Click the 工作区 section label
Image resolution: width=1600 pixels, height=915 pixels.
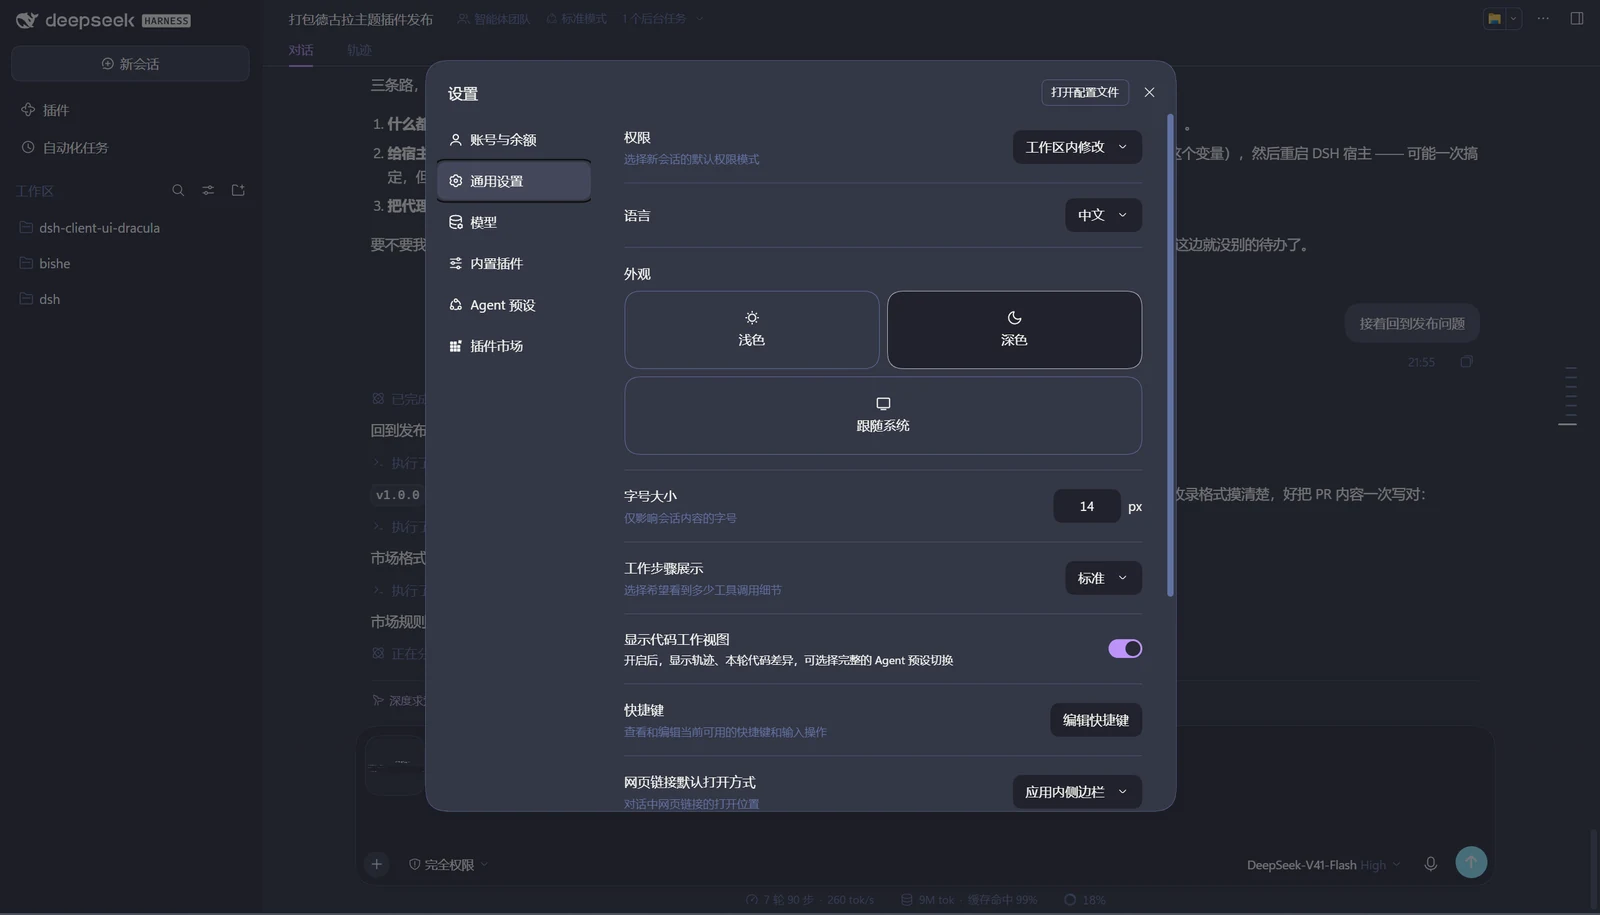coord(34,191)
